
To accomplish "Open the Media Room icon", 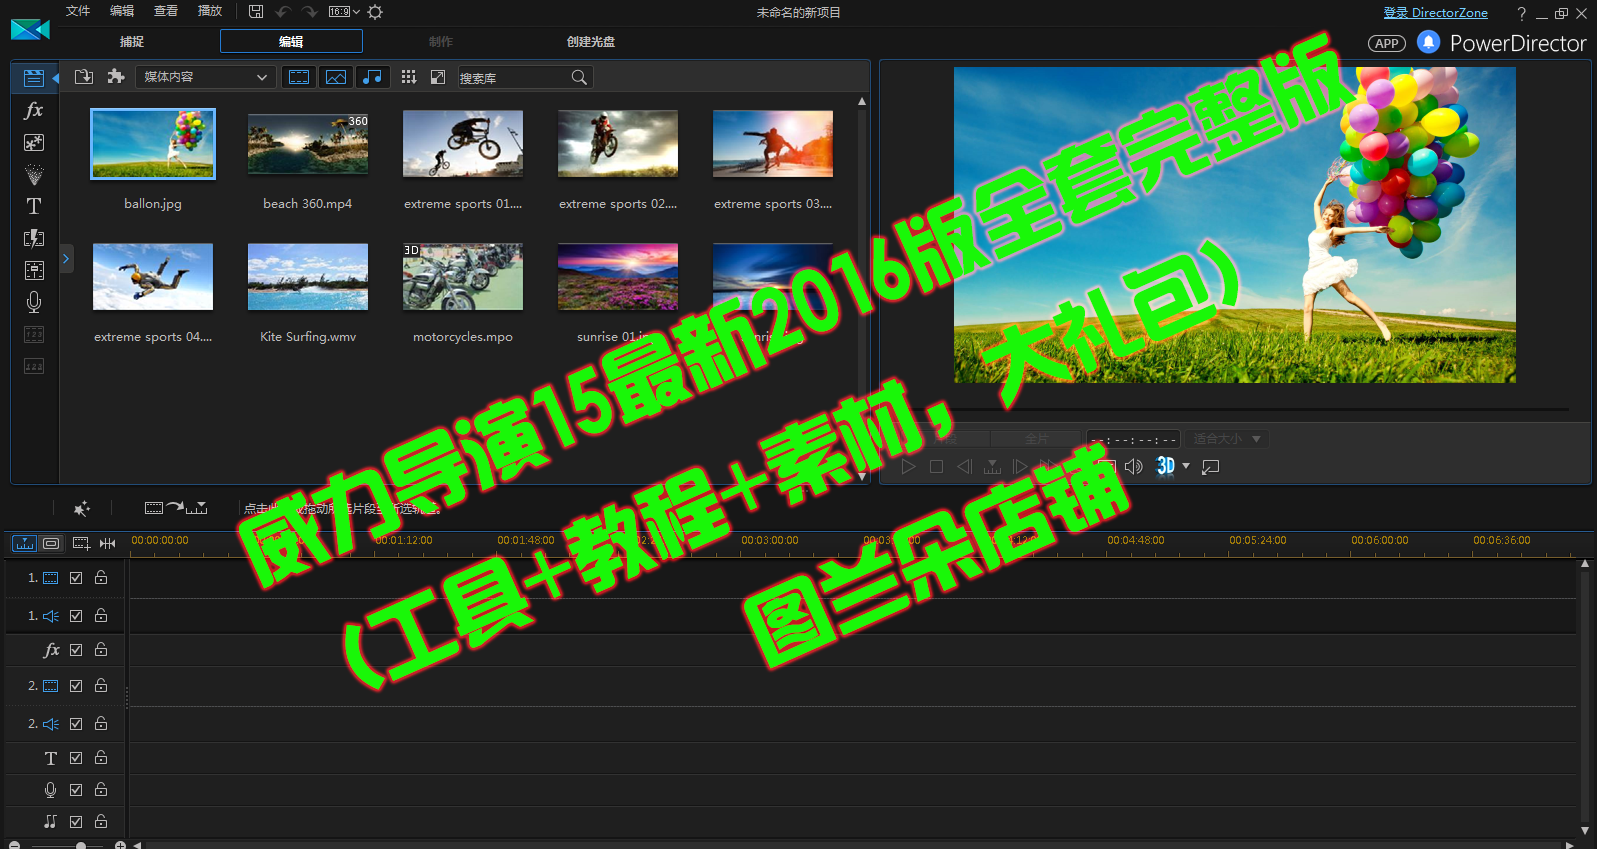I will (33, 77).
